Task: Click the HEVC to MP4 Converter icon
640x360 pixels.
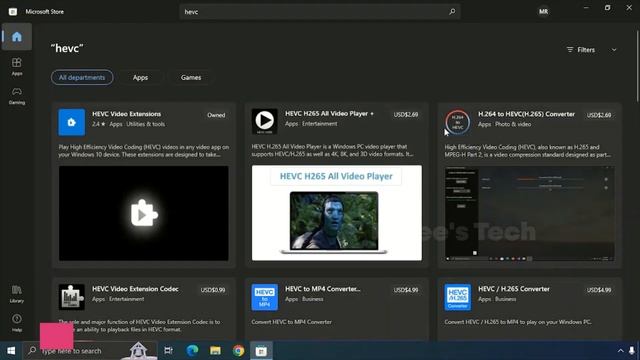Action: click(264, 297)
